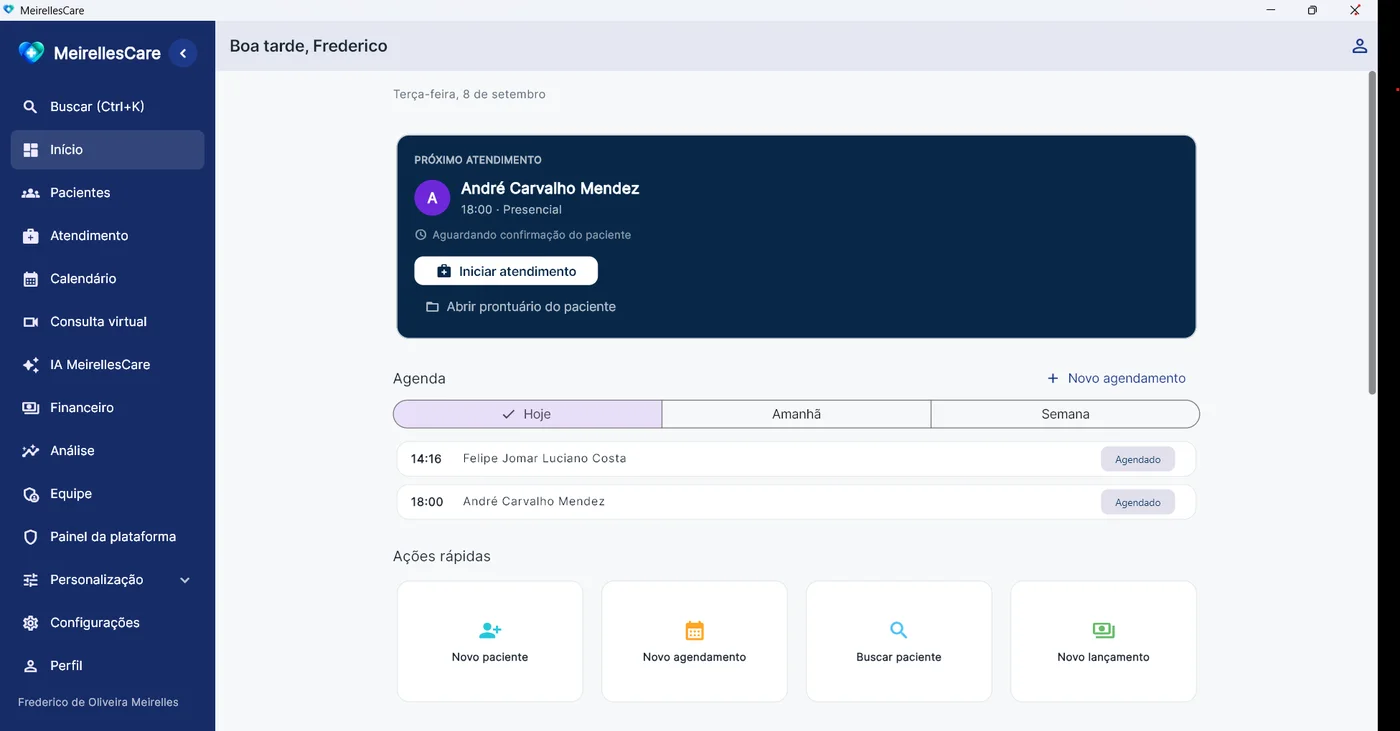Switch the agenda to Semana view
The width and height of the screenshot is (1400, 731).
click(1065, 414)
